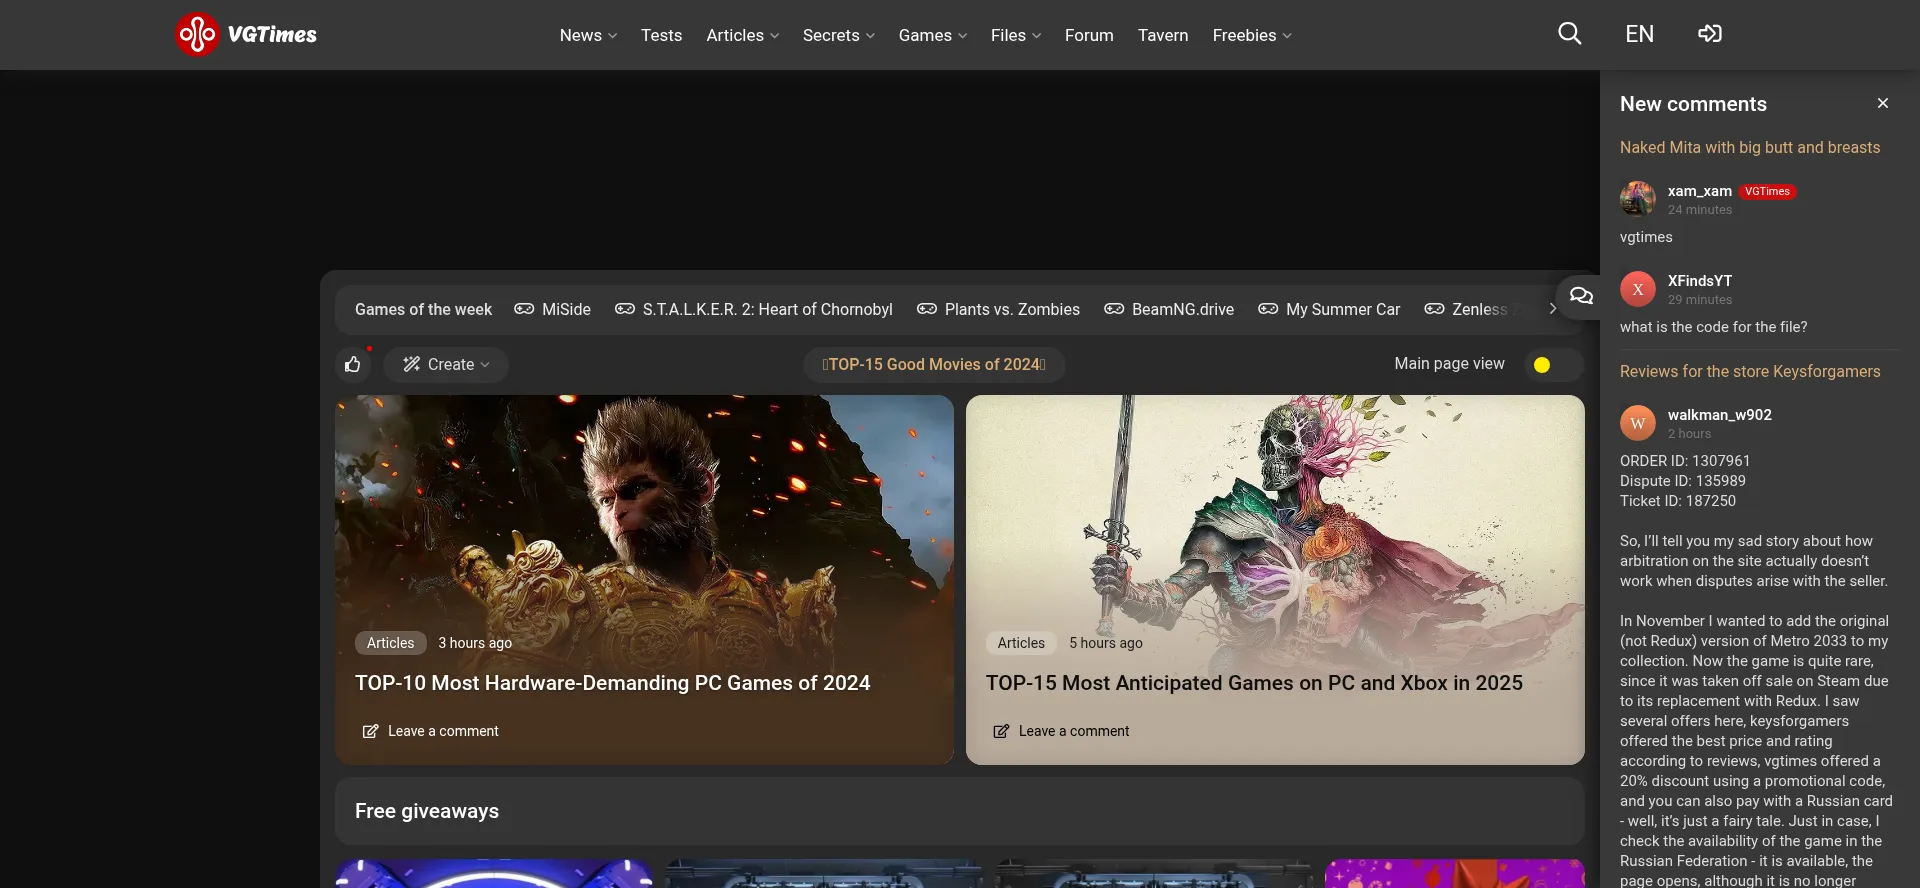Expand the Games menu
The image size is (1920, 888).
tap(932, 35)
